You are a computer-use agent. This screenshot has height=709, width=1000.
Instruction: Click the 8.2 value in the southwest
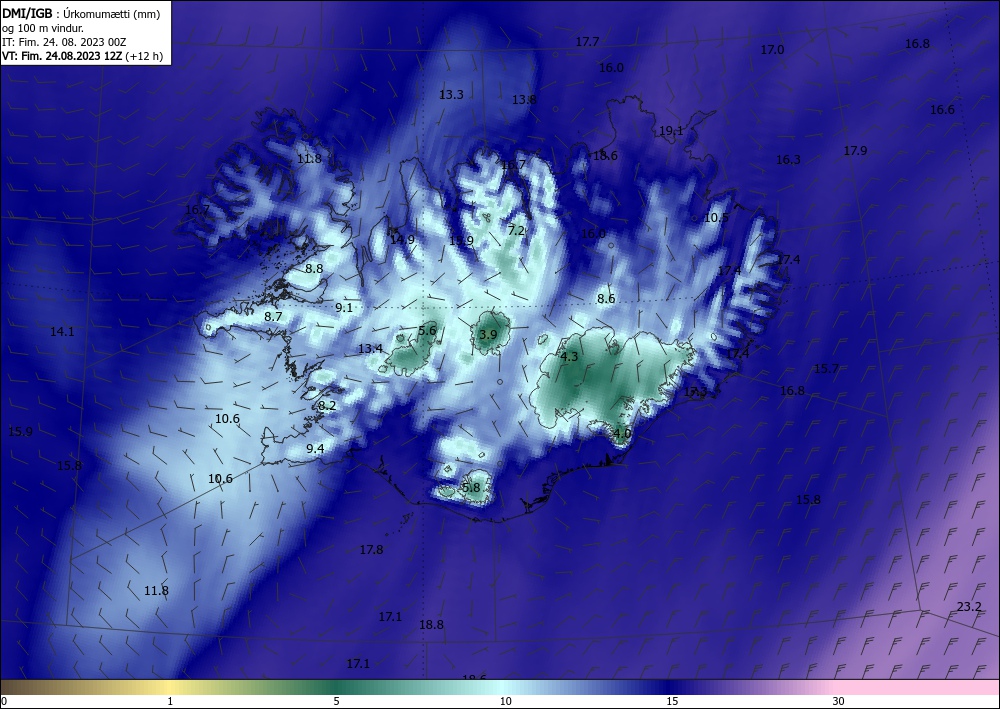[327, 406]
